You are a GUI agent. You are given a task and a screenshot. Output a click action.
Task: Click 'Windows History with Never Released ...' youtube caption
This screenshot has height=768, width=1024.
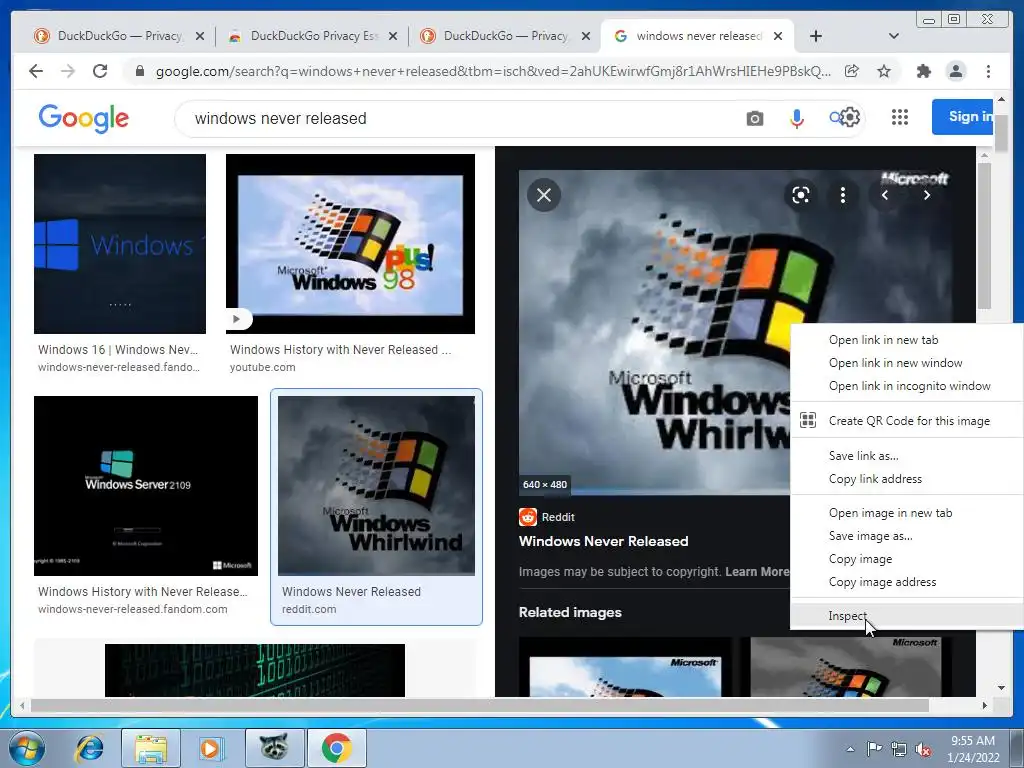click(x=340, y=349)
